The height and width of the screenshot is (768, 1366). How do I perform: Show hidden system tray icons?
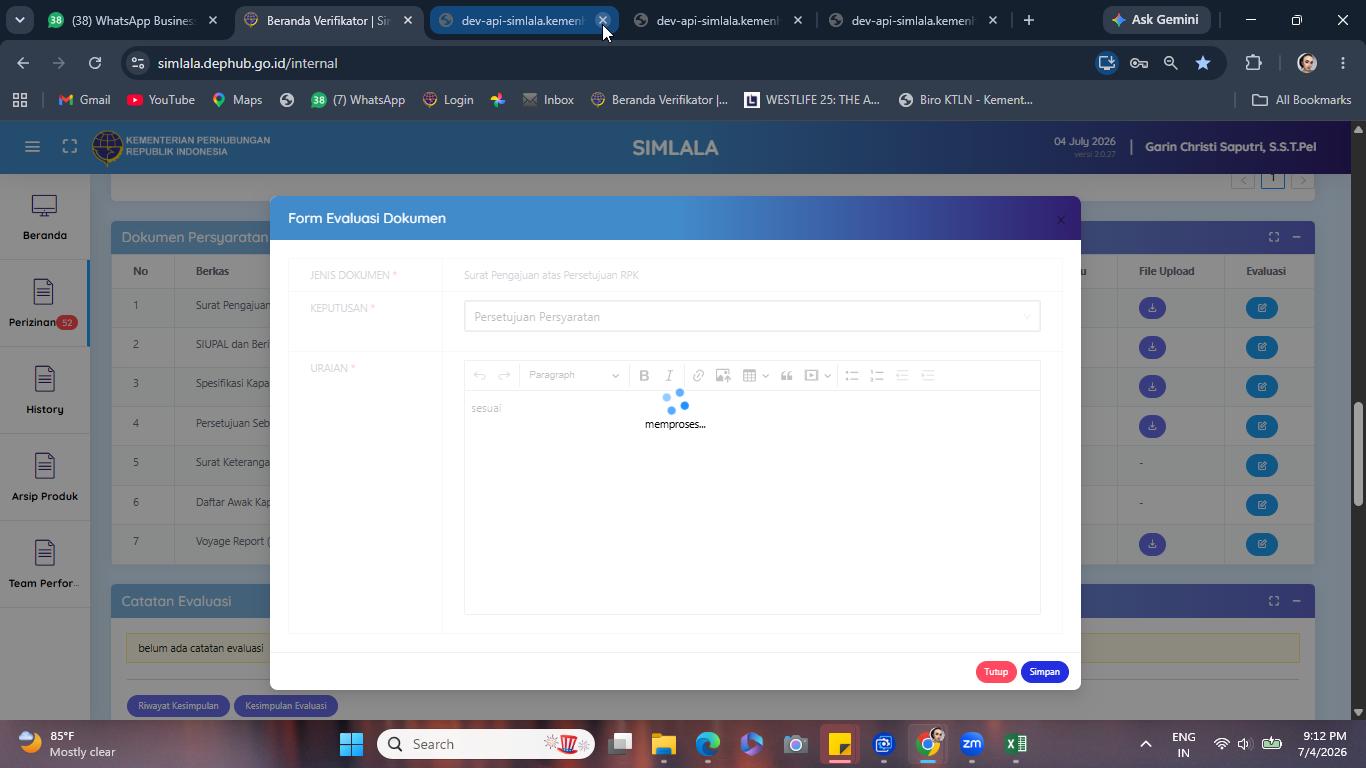click(x=1146, y=744)
